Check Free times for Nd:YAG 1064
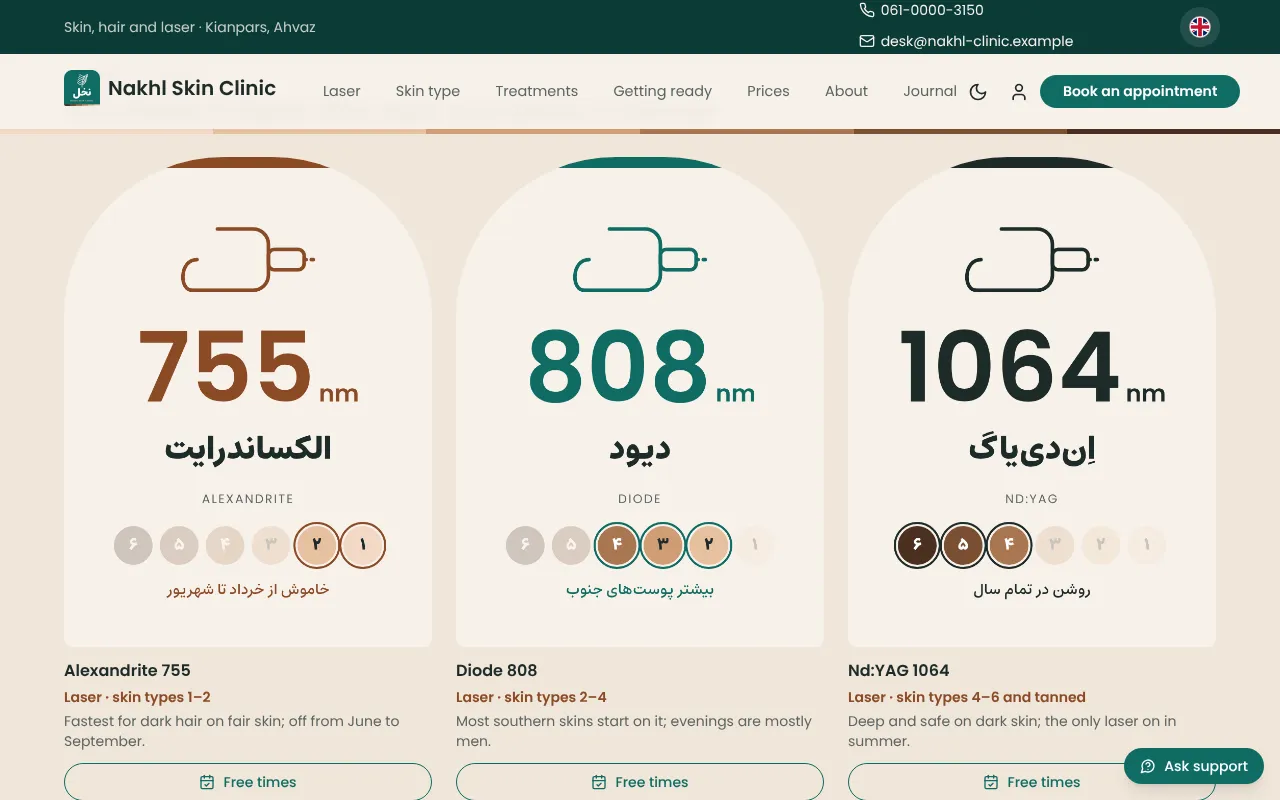This screenshot has height=800, width=1280. [x=1032, y=782]
